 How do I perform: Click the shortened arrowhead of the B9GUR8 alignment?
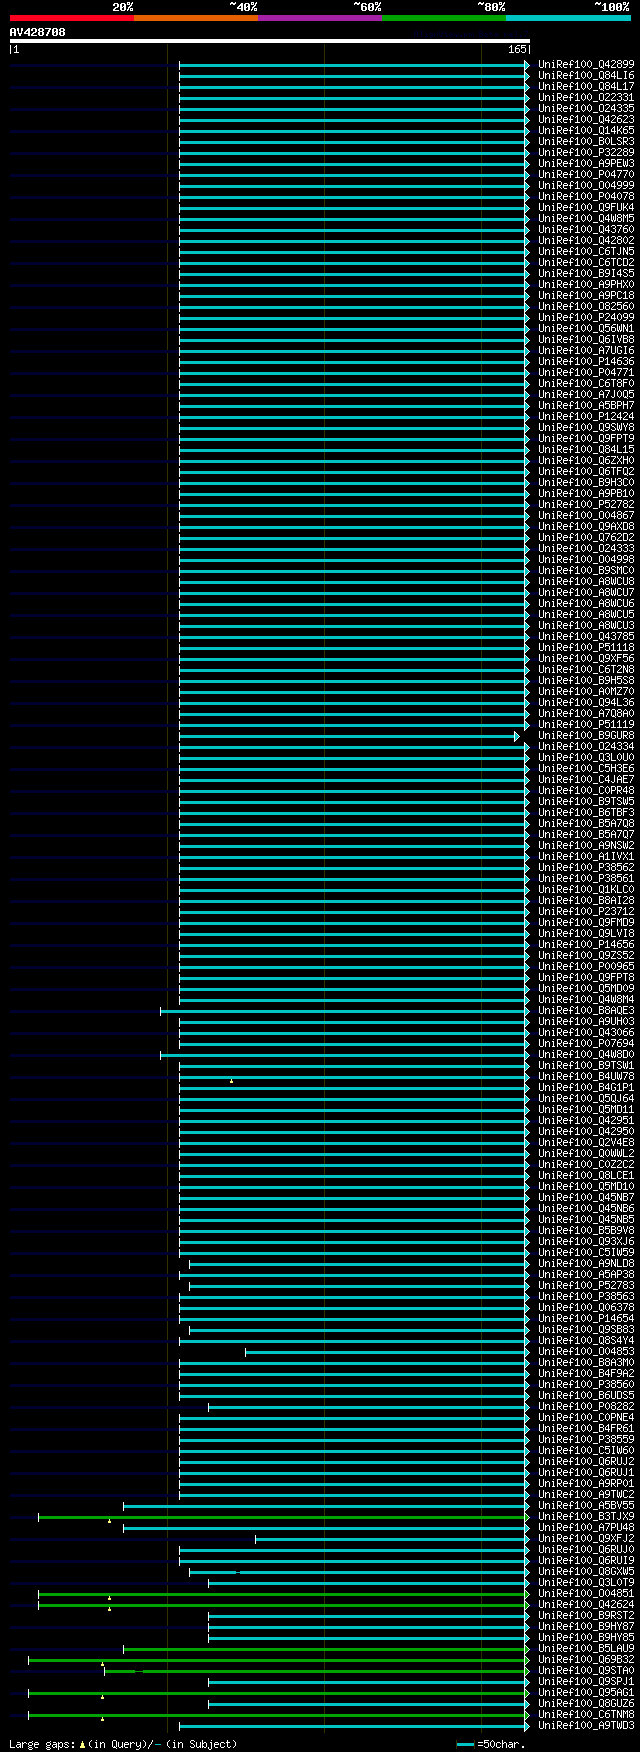click(517, 736)
